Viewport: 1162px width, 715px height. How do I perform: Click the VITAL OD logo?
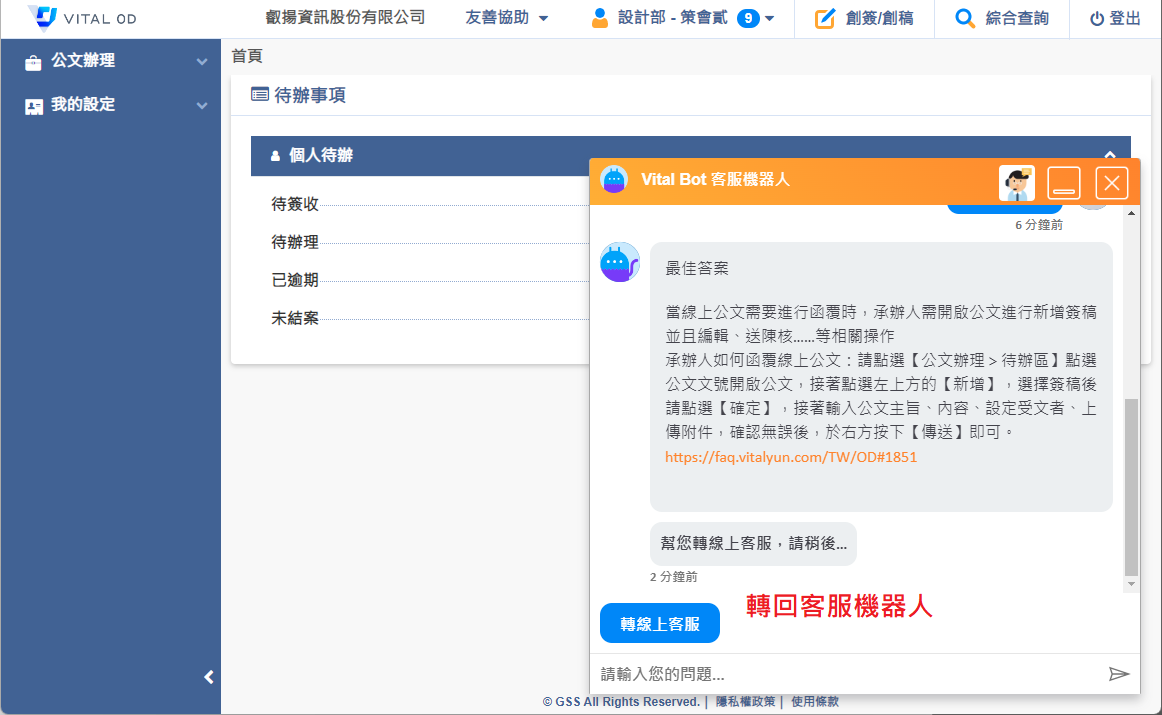coord(82,18)
